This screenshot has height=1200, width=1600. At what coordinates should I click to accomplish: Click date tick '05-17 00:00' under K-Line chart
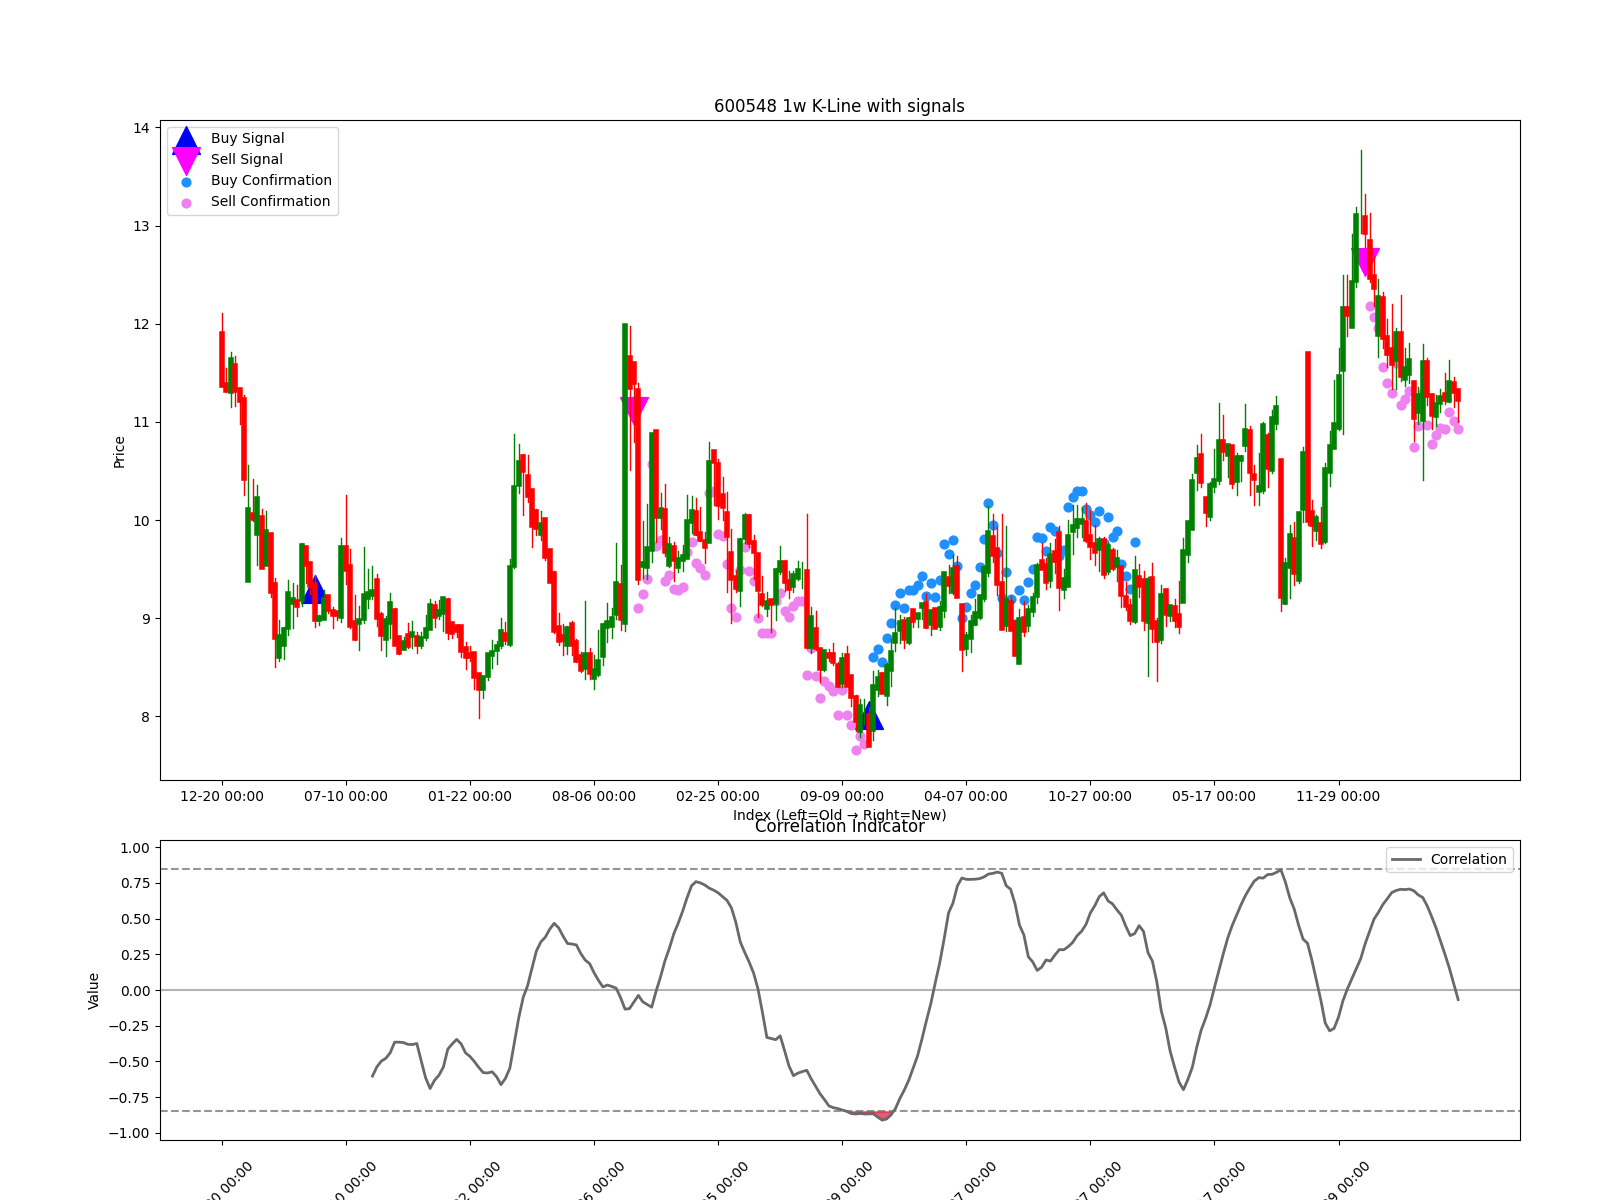(x=1214, y=796)
